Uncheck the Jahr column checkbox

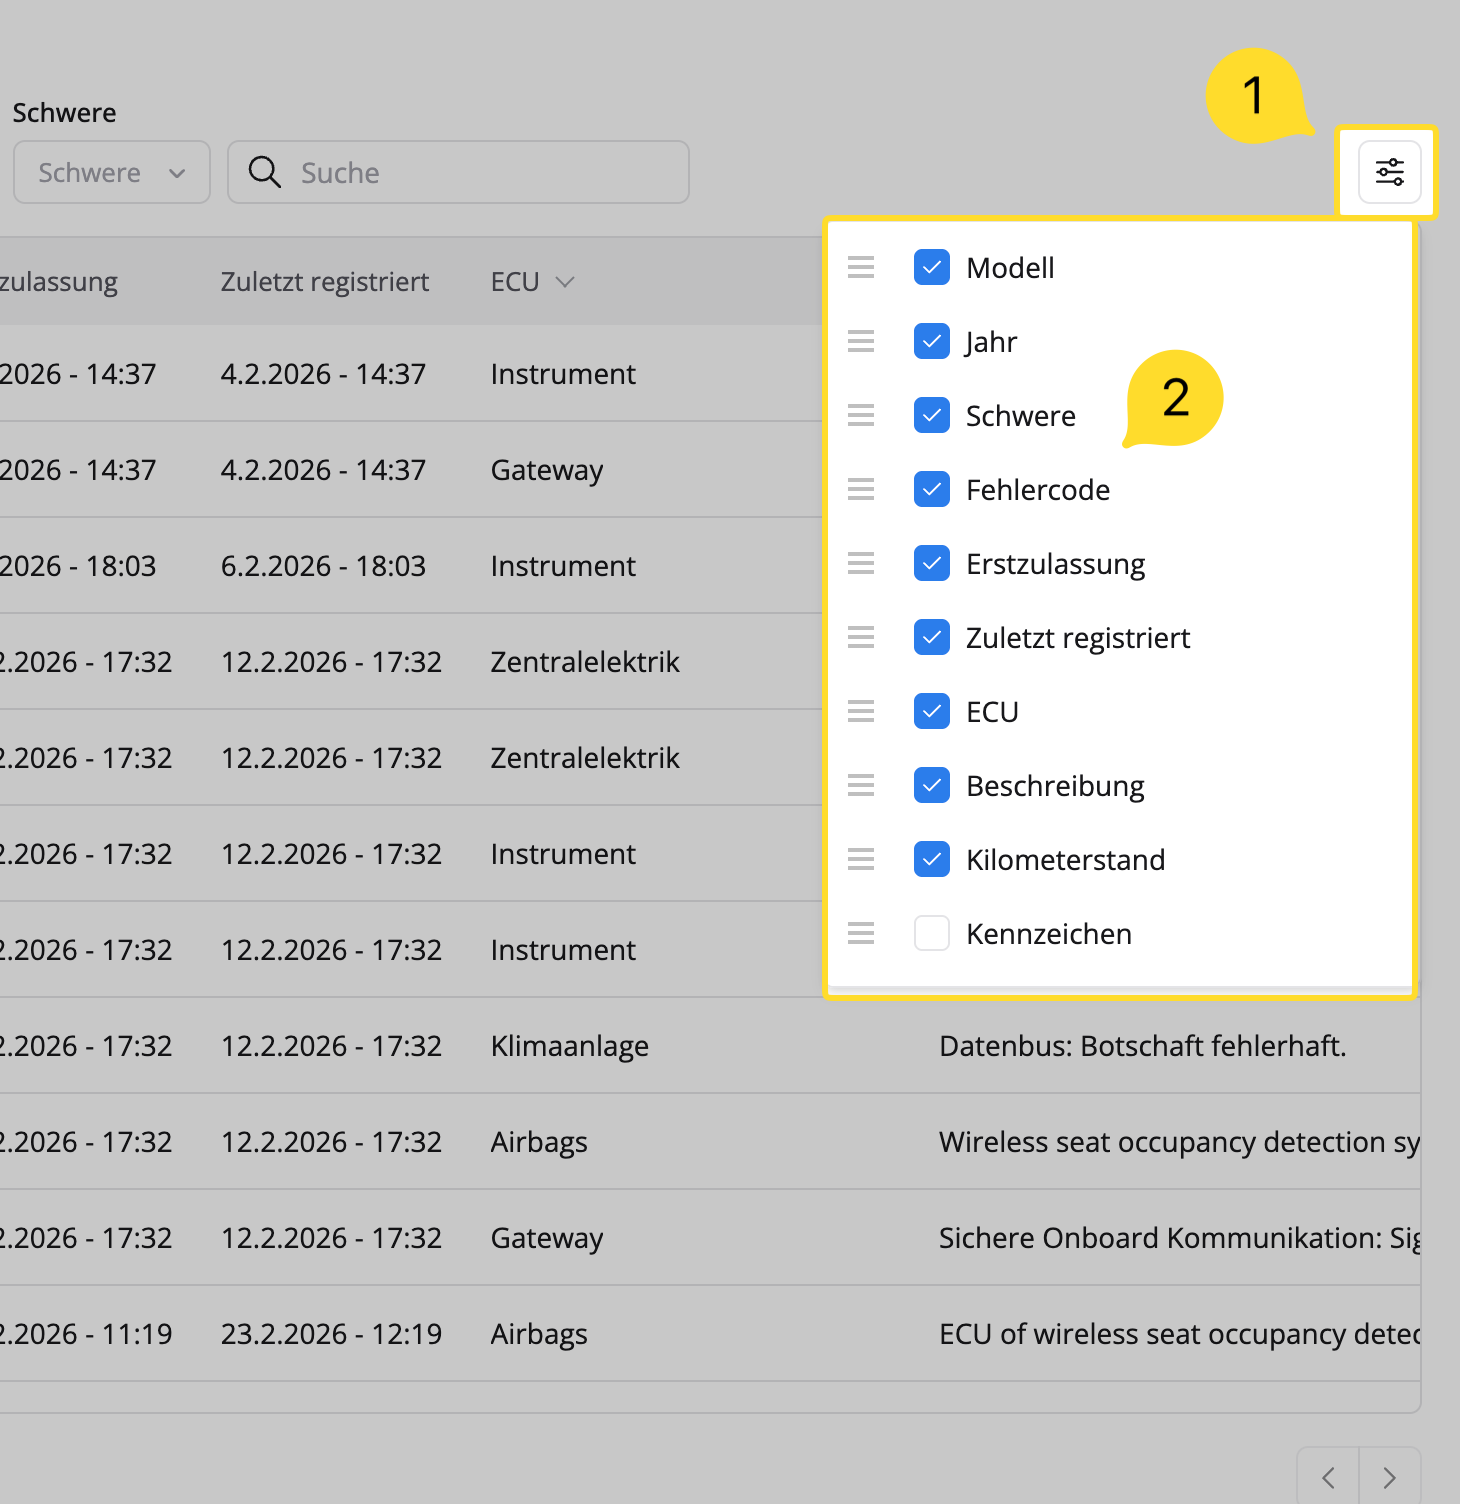(x=932, y=341)
